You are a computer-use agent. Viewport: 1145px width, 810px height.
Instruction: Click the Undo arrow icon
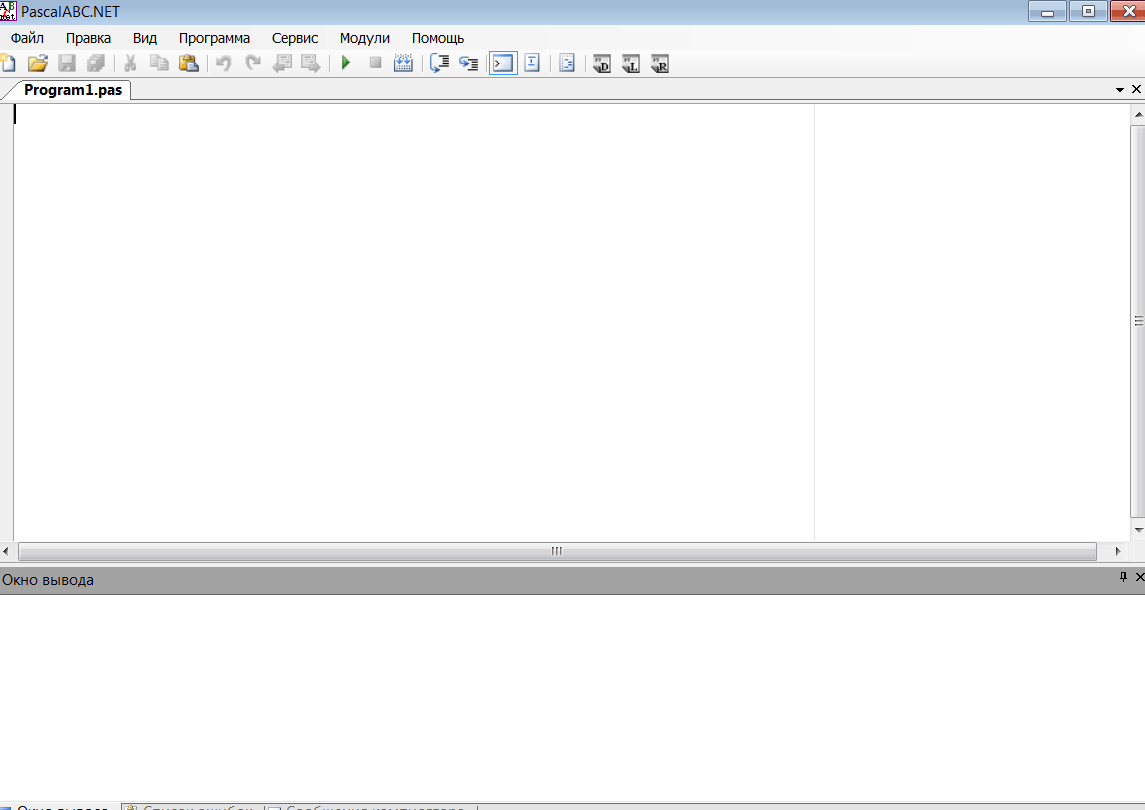click(x=223, y=64)
